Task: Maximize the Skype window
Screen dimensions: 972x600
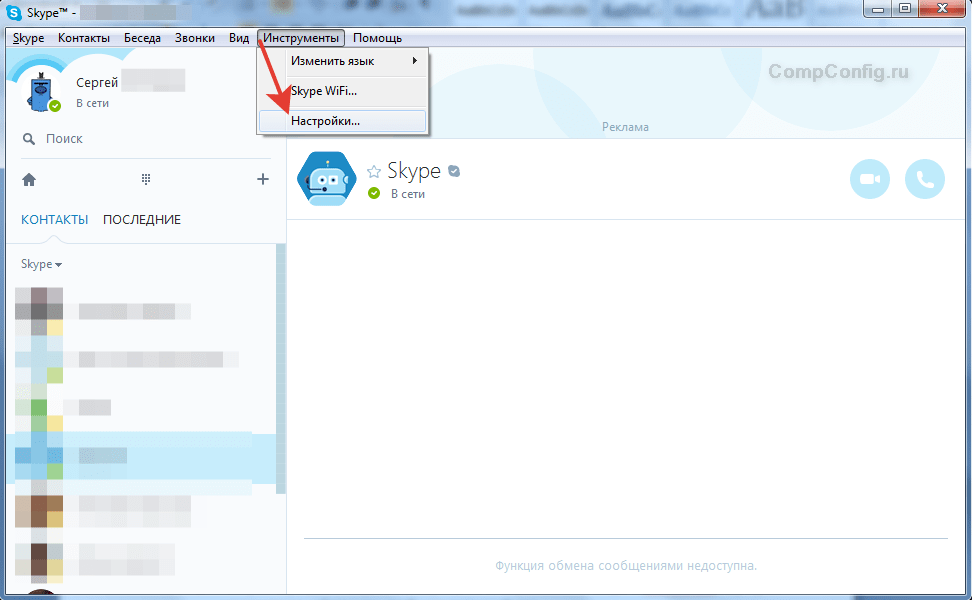Action: coord(905,9)
